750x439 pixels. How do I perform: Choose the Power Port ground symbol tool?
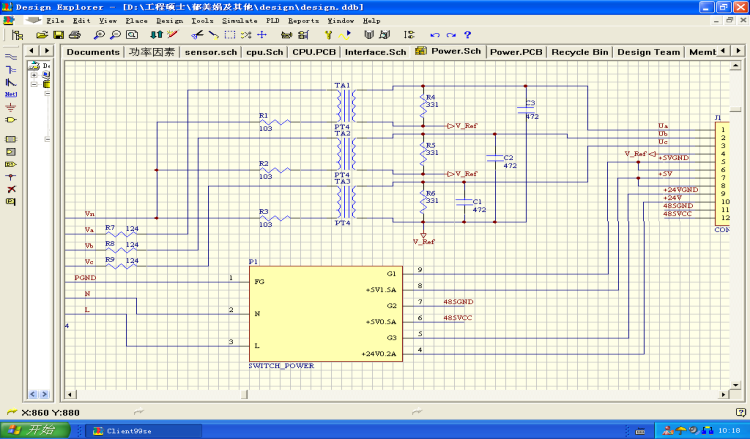click(11, 105)
